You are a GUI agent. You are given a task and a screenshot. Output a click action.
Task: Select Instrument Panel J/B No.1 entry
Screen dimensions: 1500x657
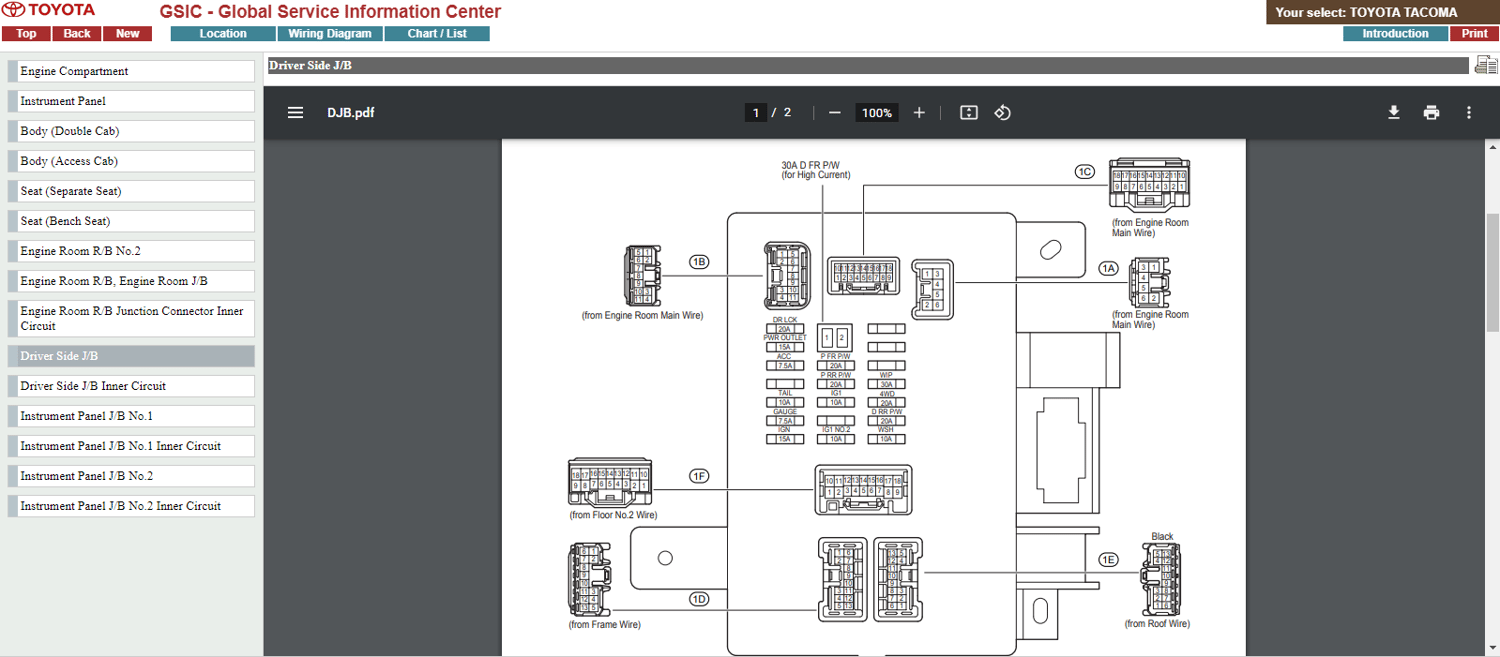pos(131,416)
